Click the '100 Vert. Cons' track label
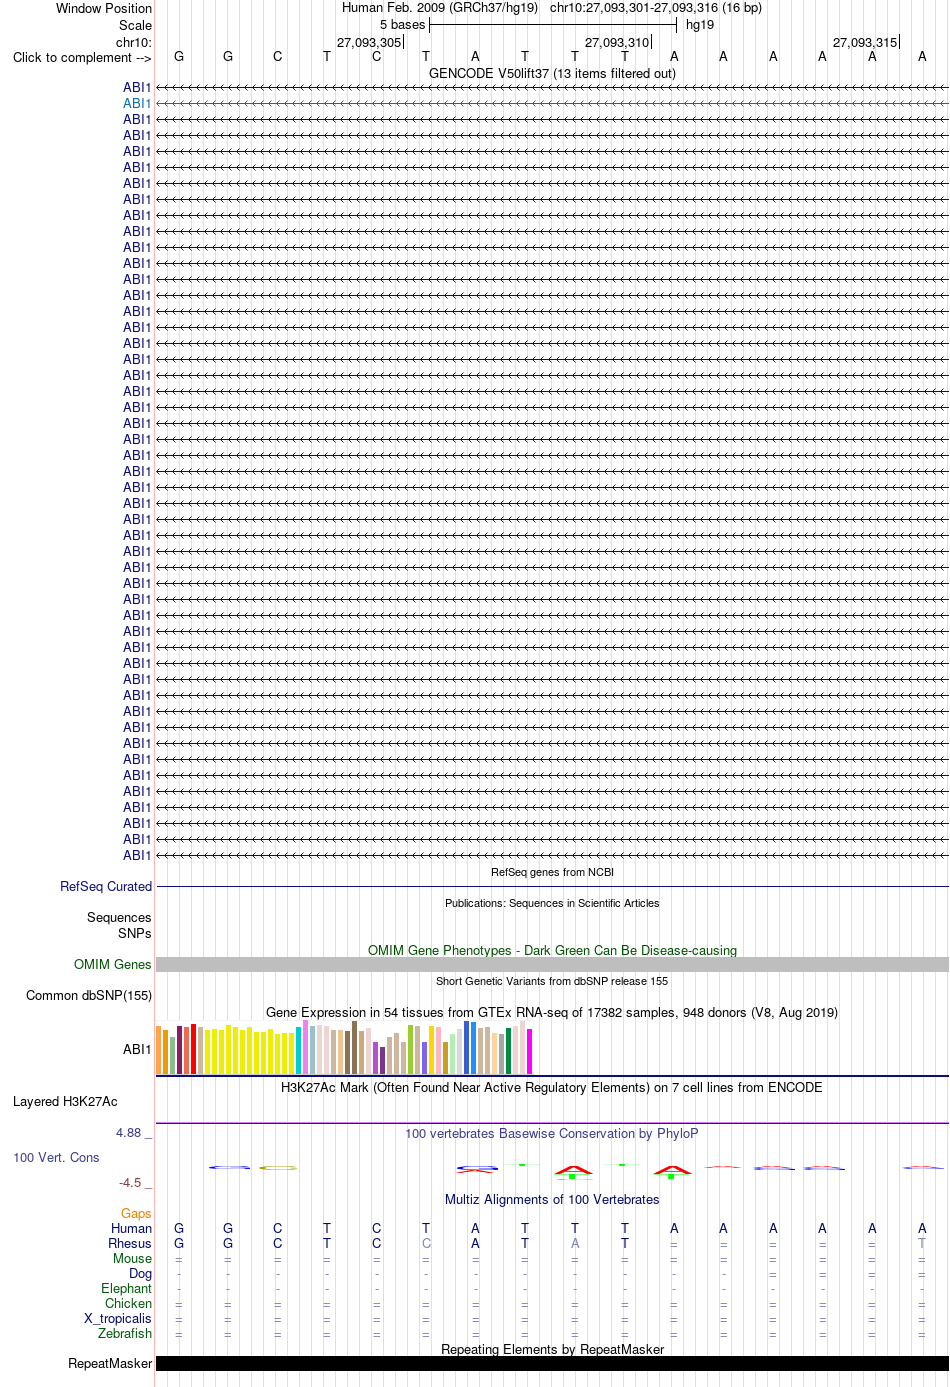This screenshot has width=950, height=1387. 56,1157
